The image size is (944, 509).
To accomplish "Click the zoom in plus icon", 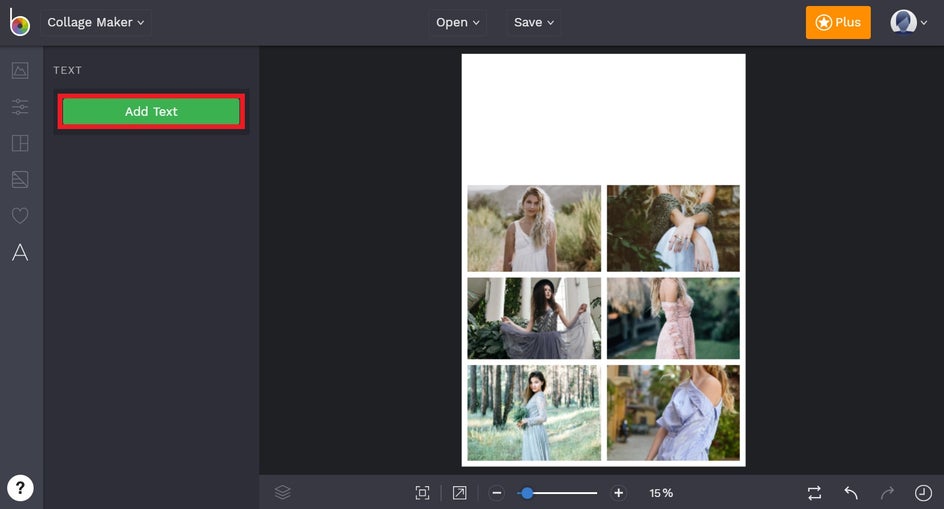I will [x=618, y=493].
